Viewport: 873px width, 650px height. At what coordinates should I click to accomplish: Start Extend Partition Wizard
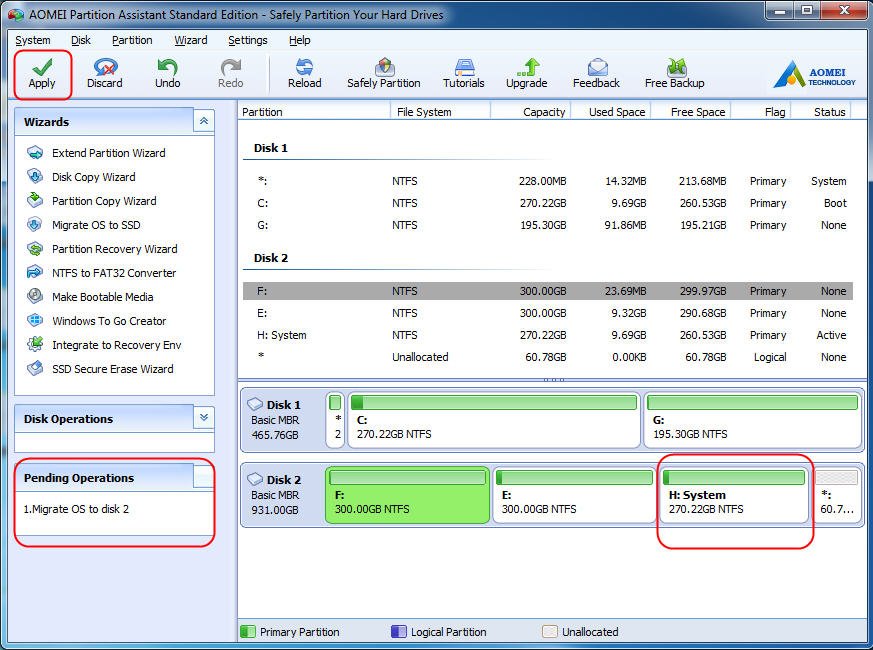[109, 153]
